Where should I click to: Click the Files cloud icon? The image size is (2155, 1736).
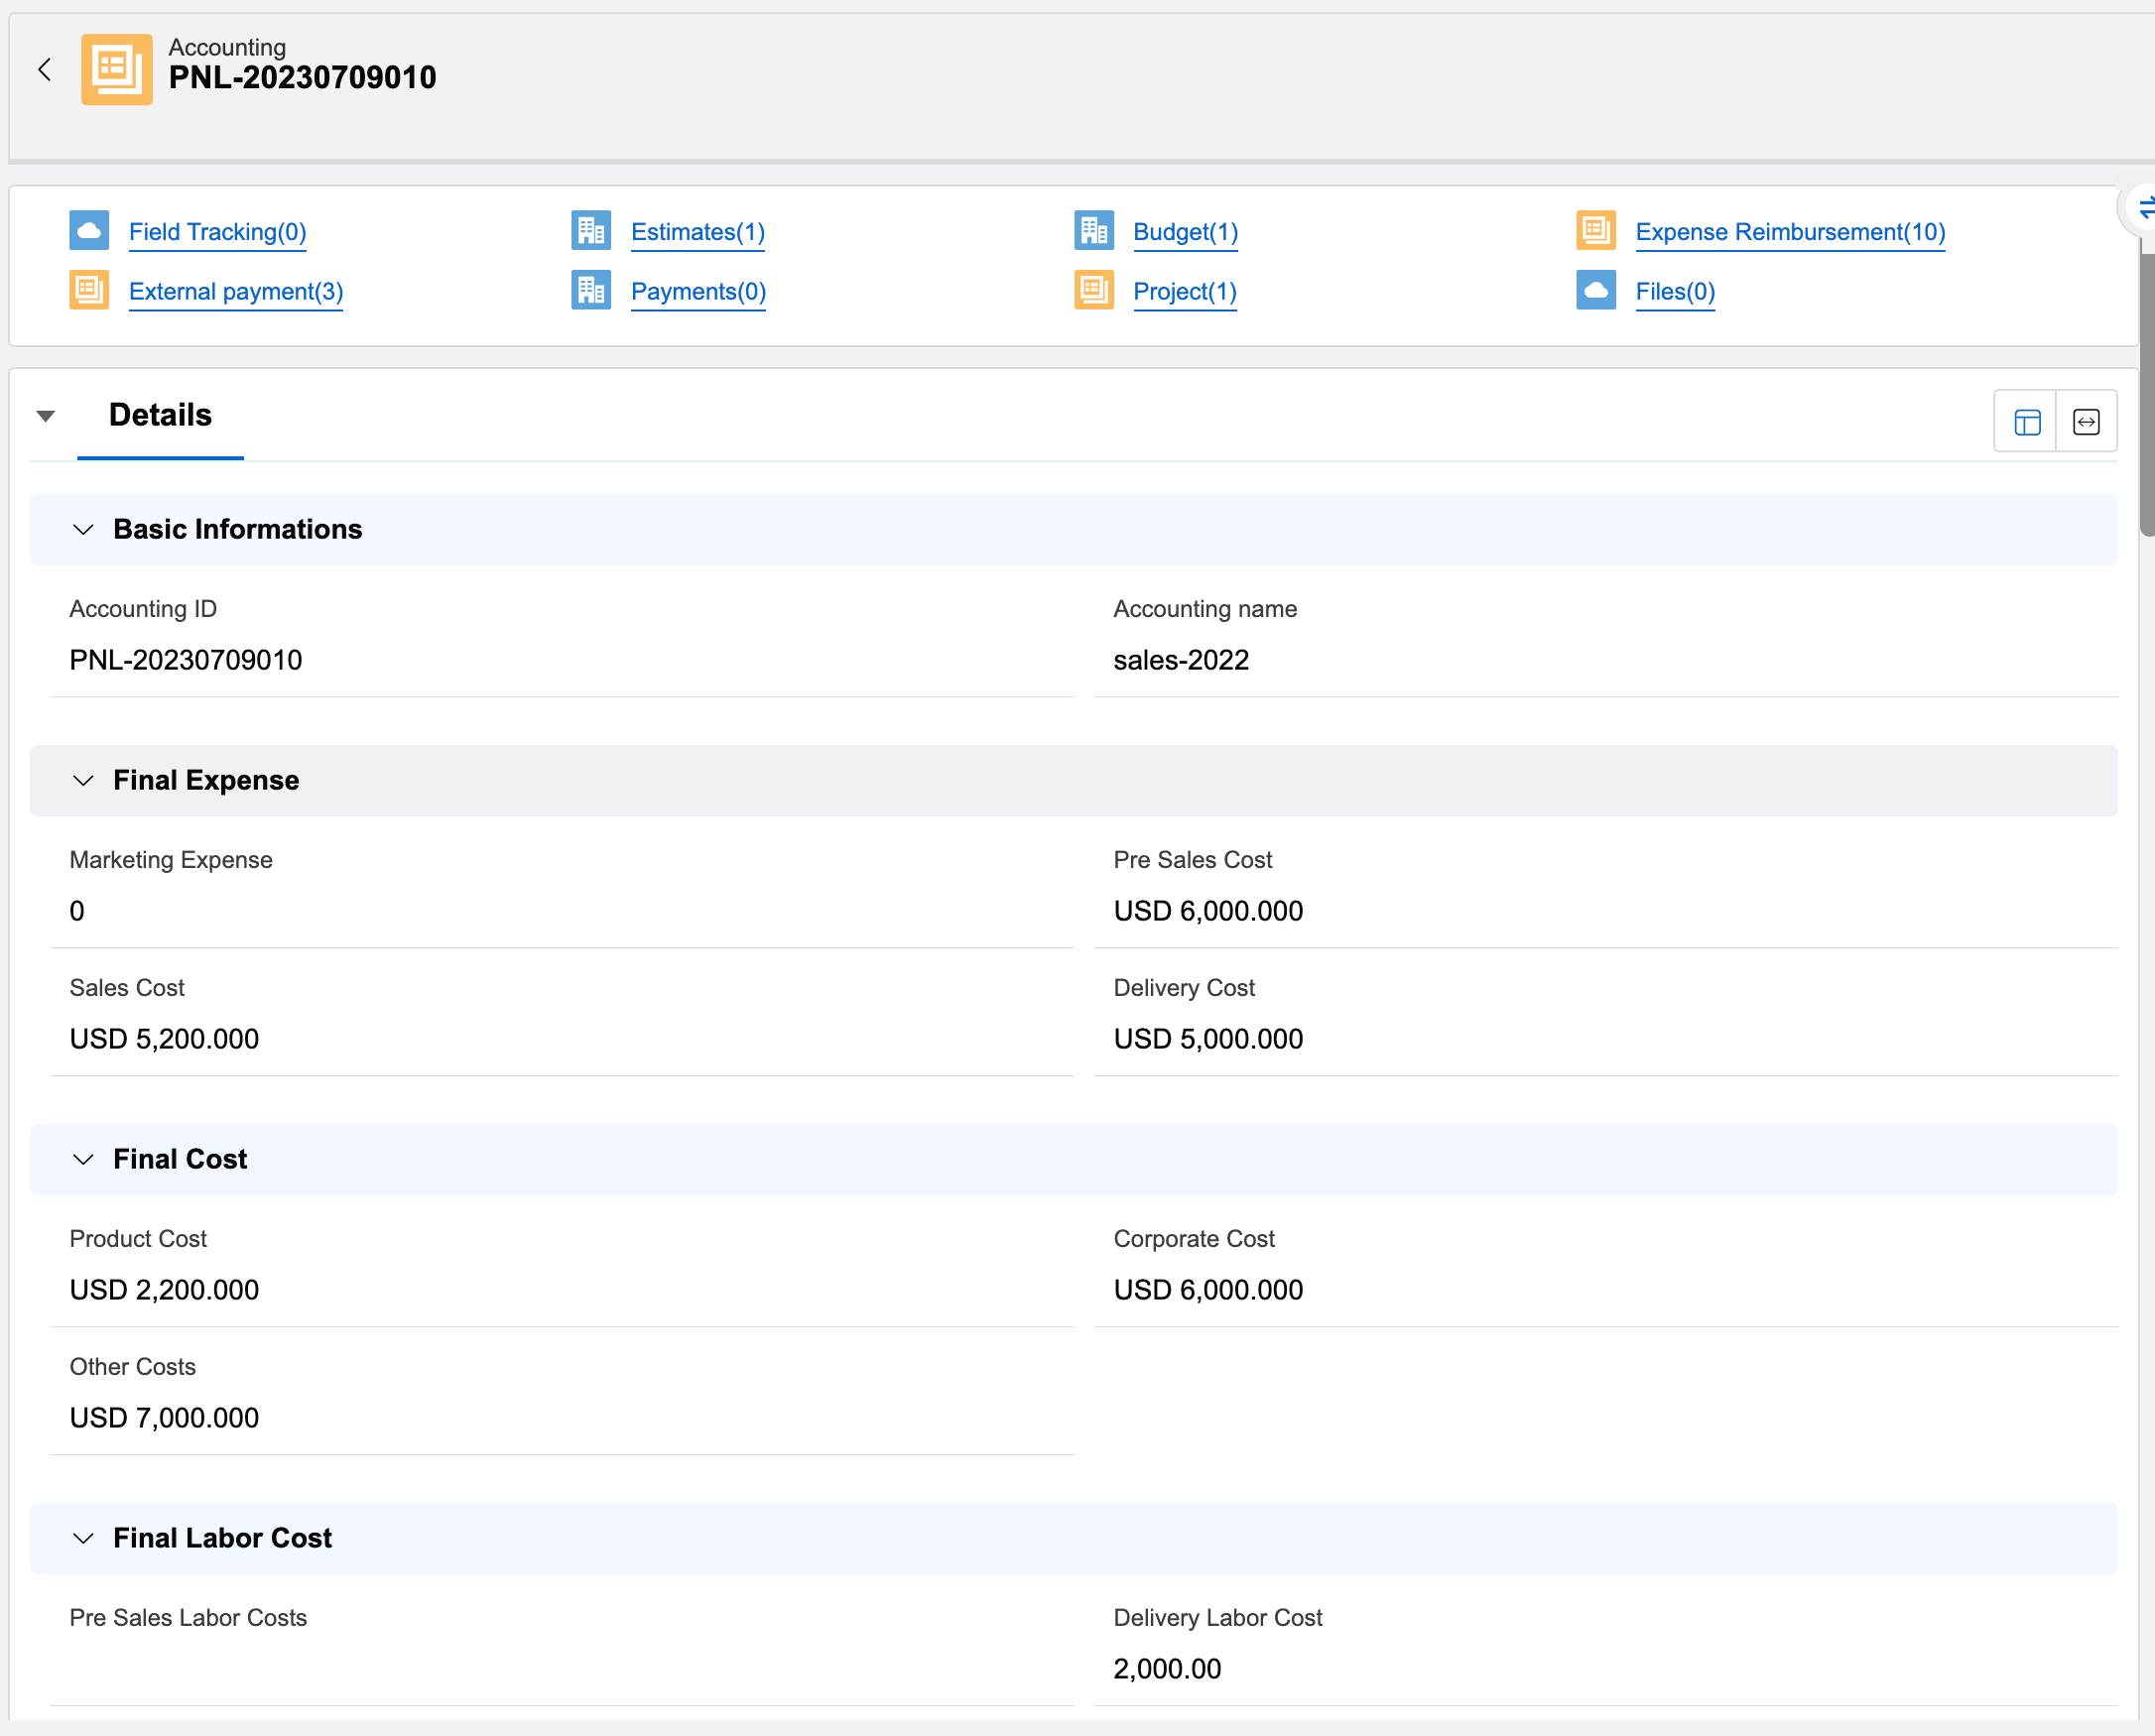tap(1595, 291)
